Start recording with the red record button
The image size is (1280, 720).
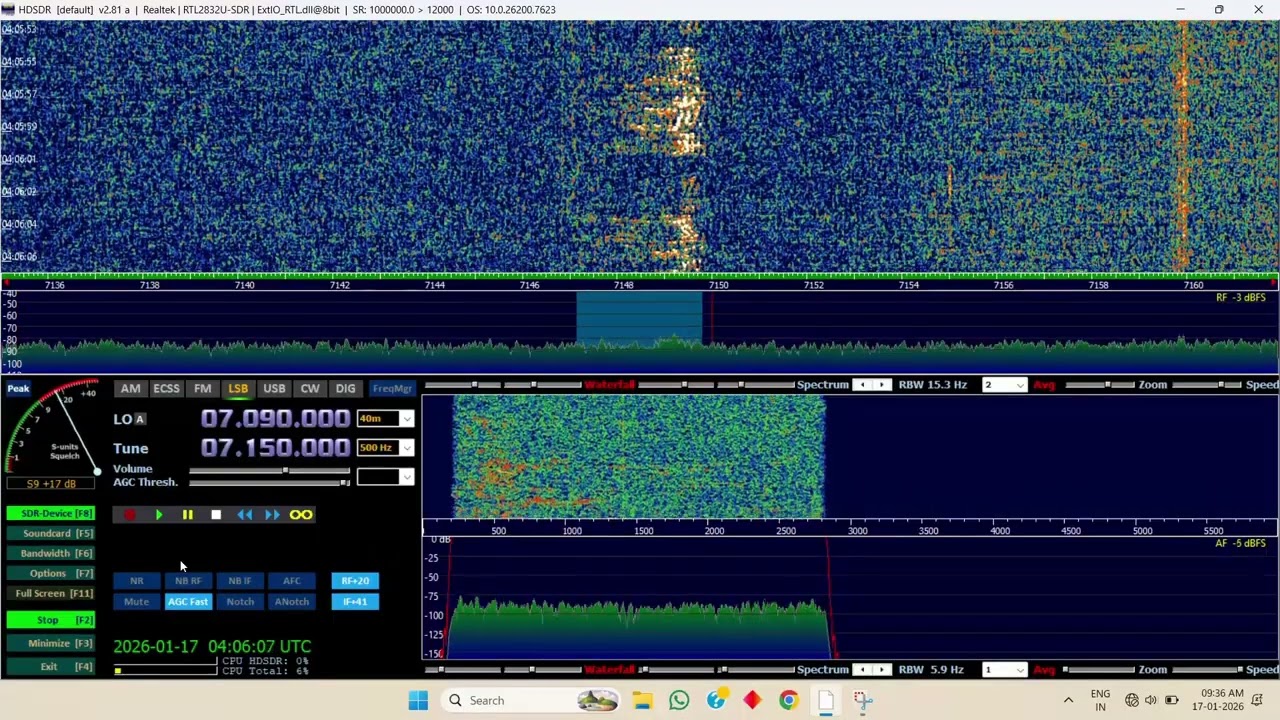130,515
